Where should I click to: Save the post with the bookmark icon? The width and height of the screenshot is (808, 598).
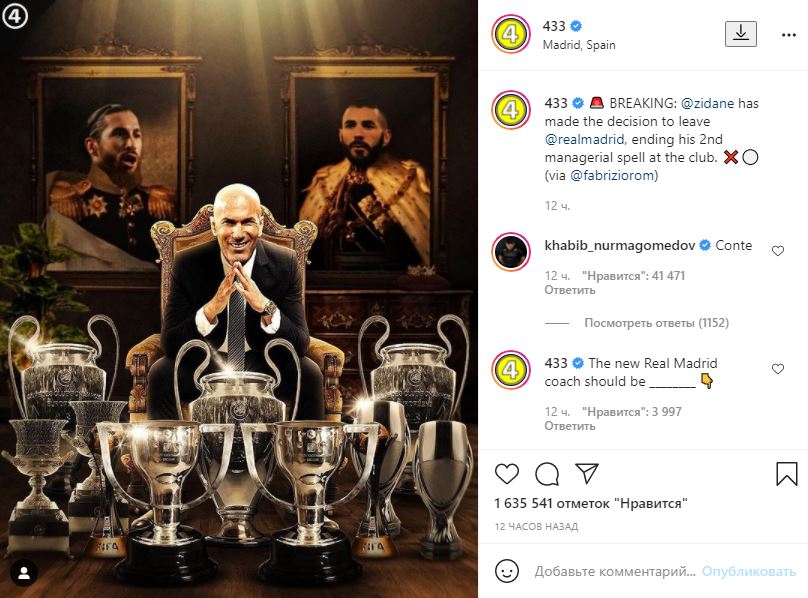click(x=786, y=474)
